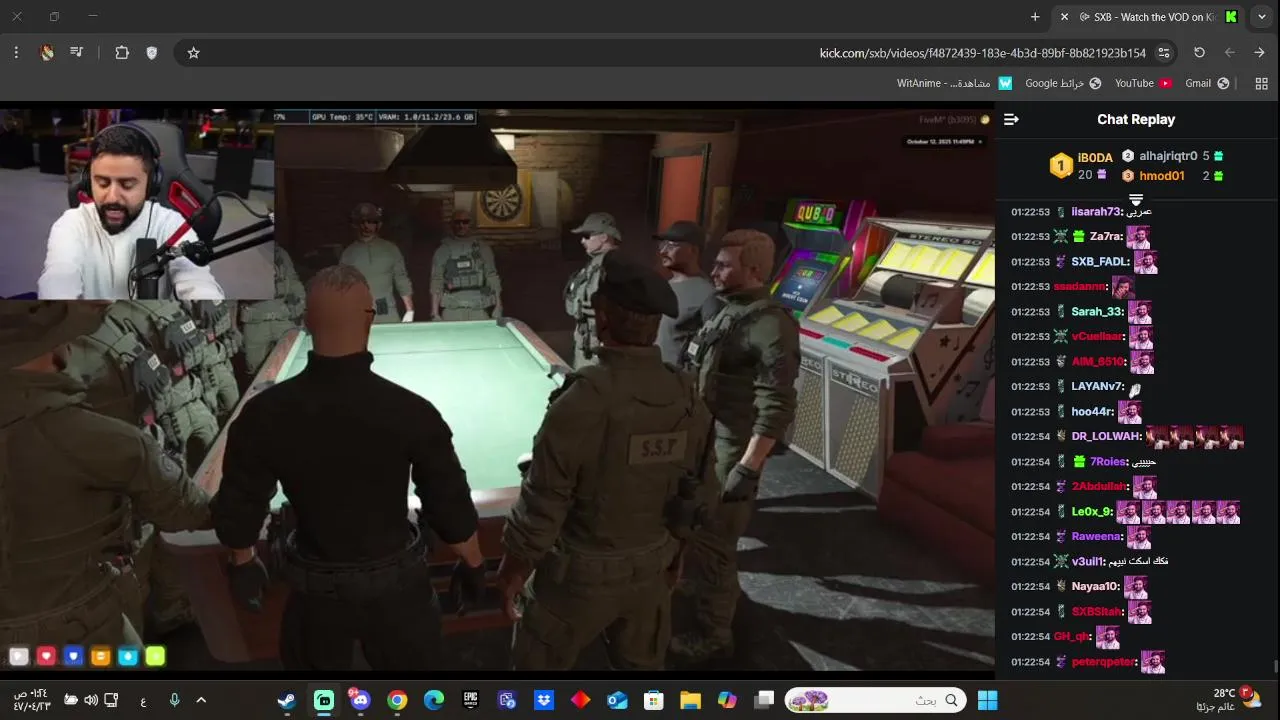Click username Sarah_33 in chat
The height and width of the screenshot is (720, 1280).
click(1097, 312)
